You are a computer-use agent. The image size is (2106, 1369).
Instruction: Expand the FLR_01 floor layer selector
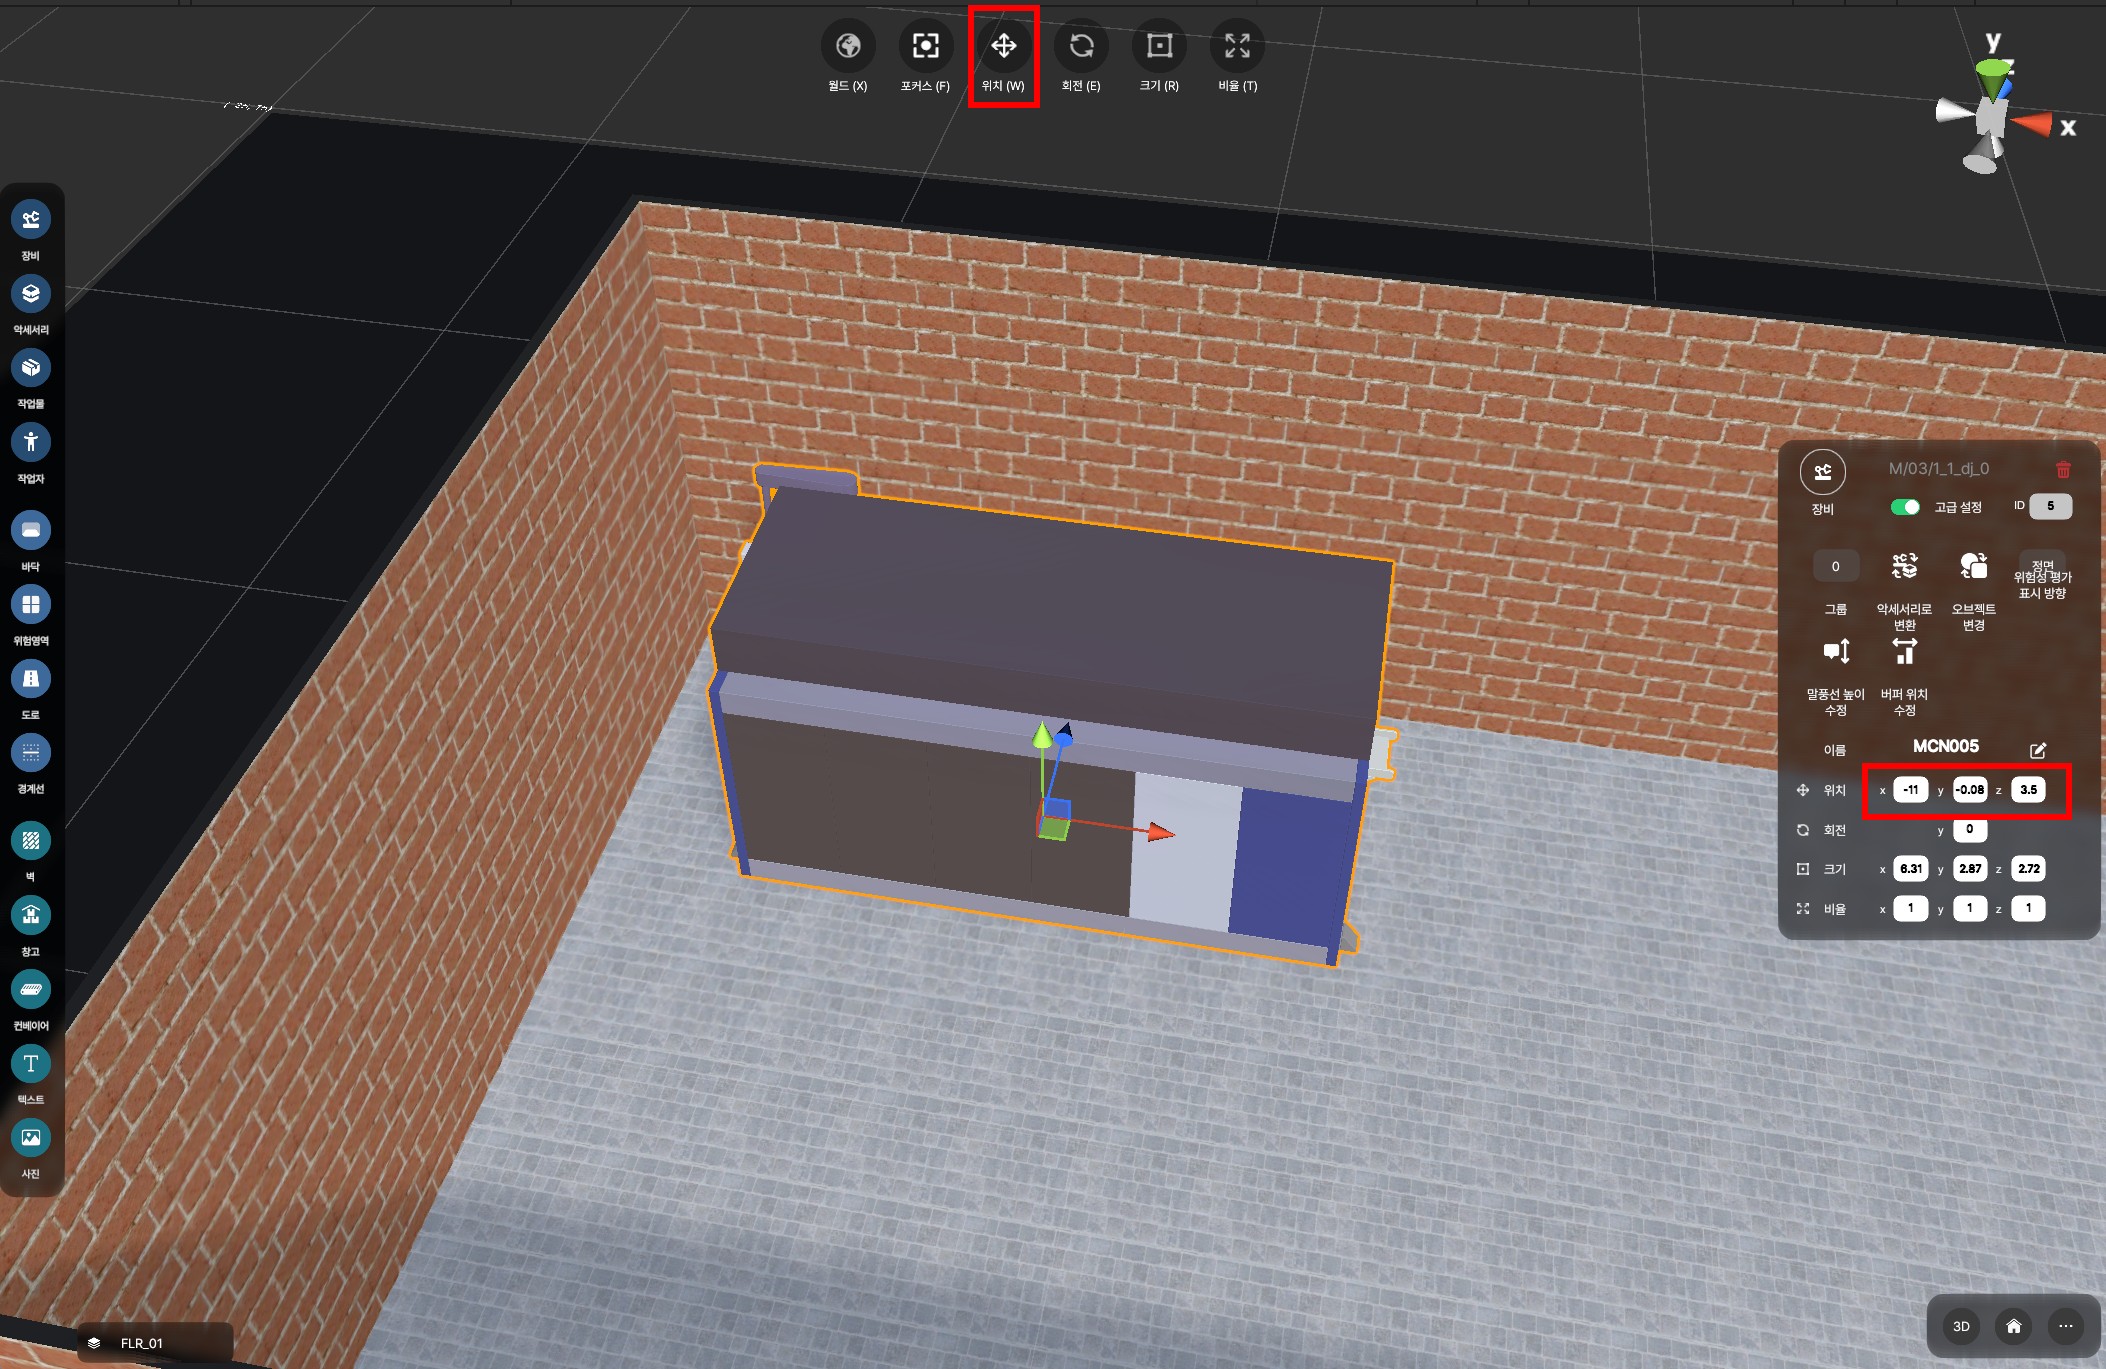[141, 1343]
